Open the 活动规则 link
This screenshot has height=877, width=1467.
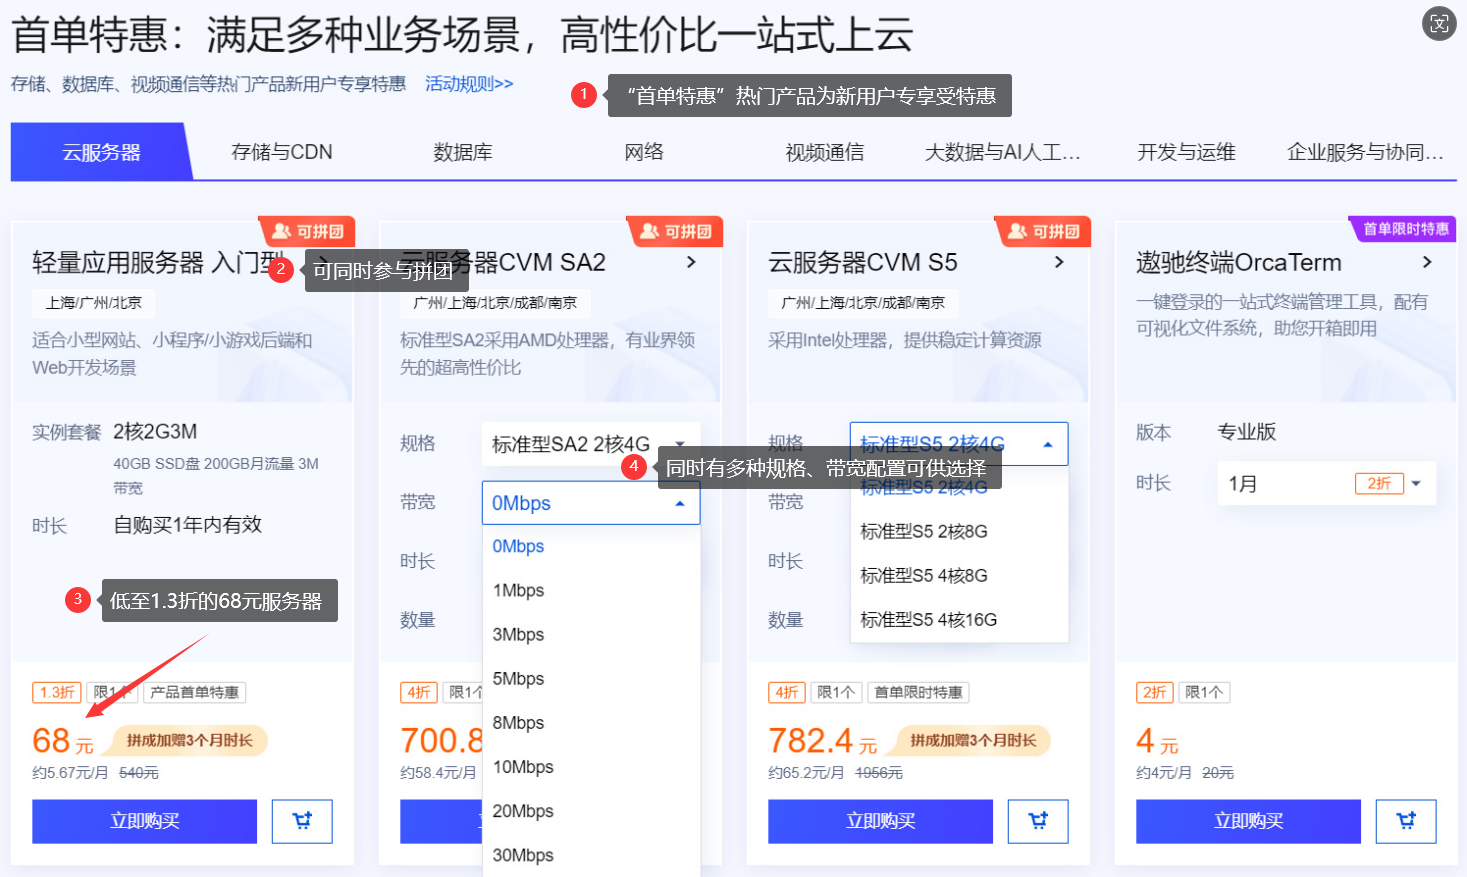point(469,84)
